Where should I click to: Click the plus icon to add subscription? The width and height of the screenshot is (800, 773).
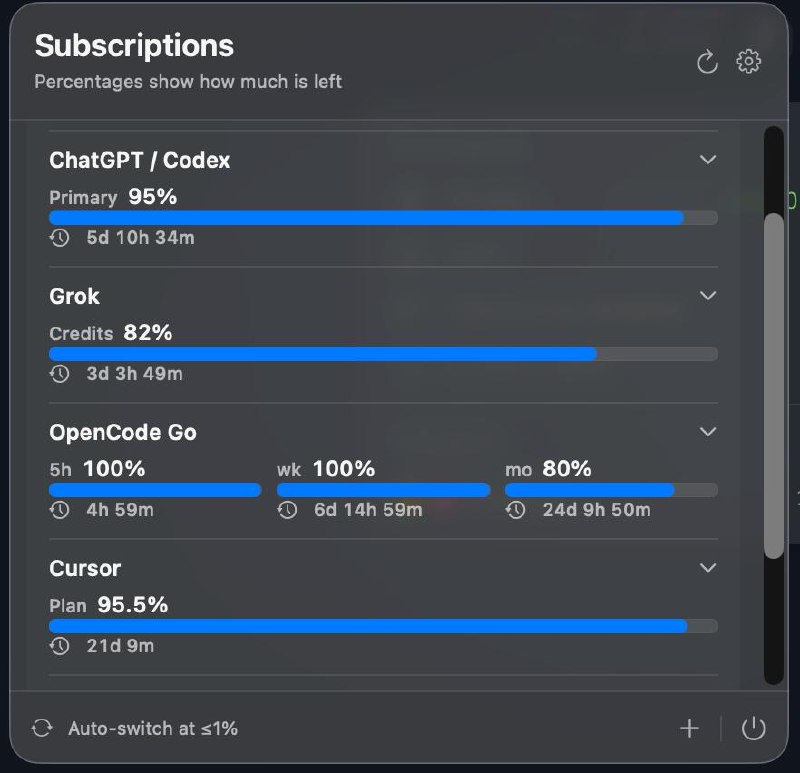click(689, 728)
